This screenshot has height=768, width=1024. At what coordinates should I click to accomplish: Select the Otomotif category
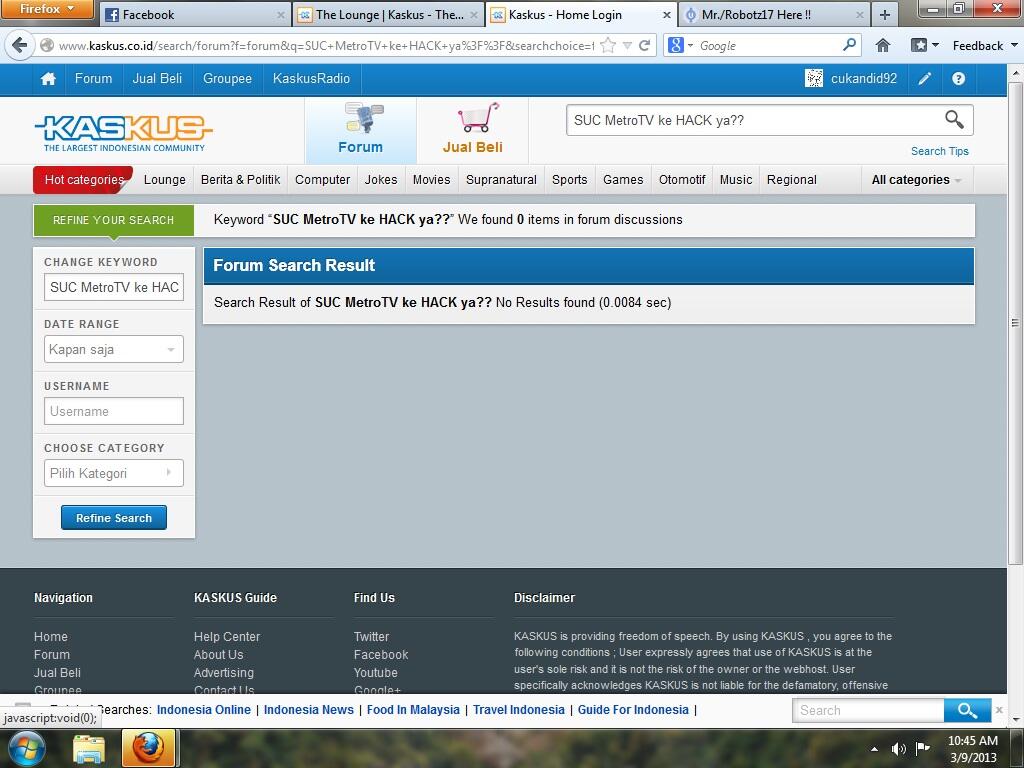point(682,180)
